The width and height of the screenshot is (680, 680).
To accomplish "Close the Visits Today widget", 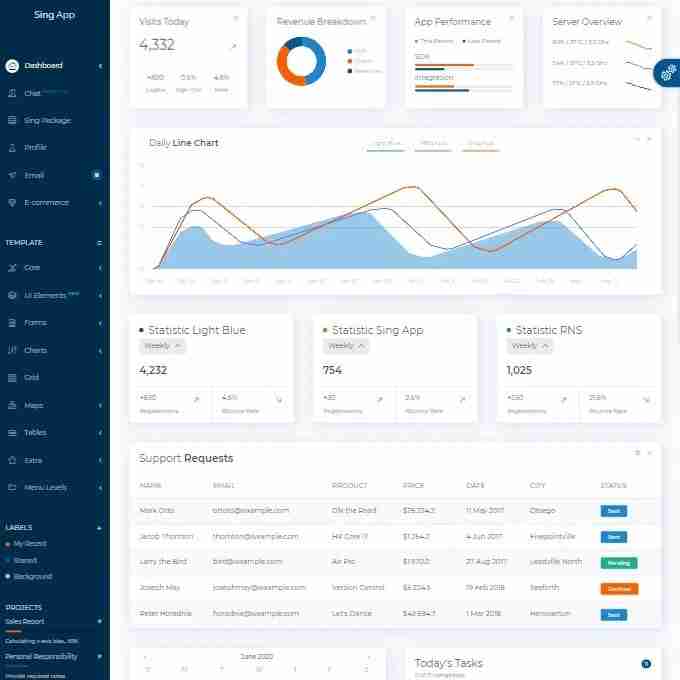I will point(236,18).
